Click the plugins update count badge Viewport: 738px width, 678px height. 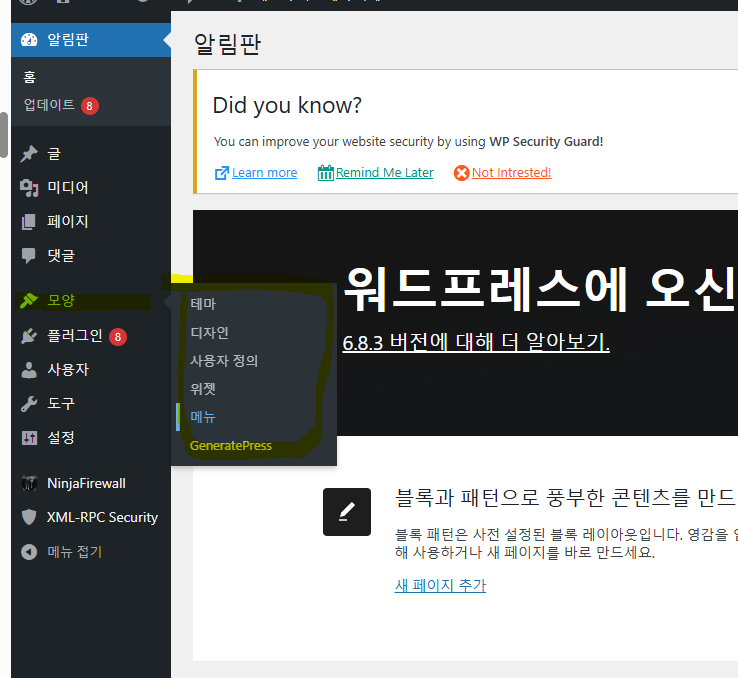click(x=118, y=337)
